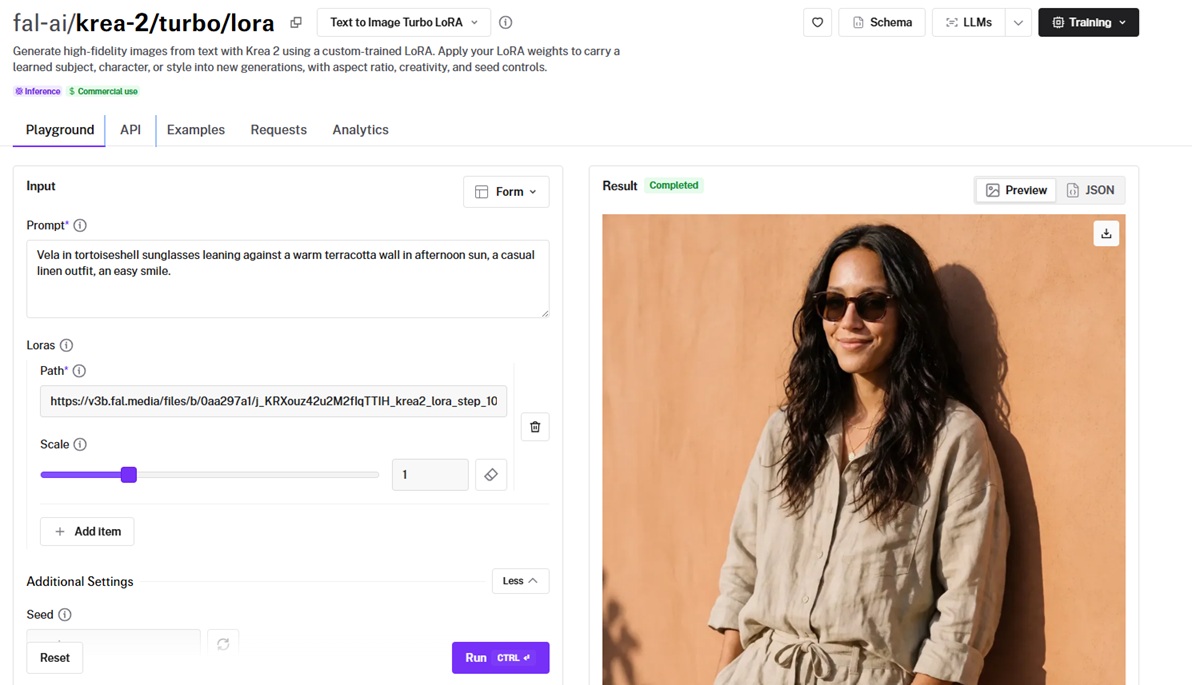Expand the Form input mode dropdown

[x=506, y=192]
